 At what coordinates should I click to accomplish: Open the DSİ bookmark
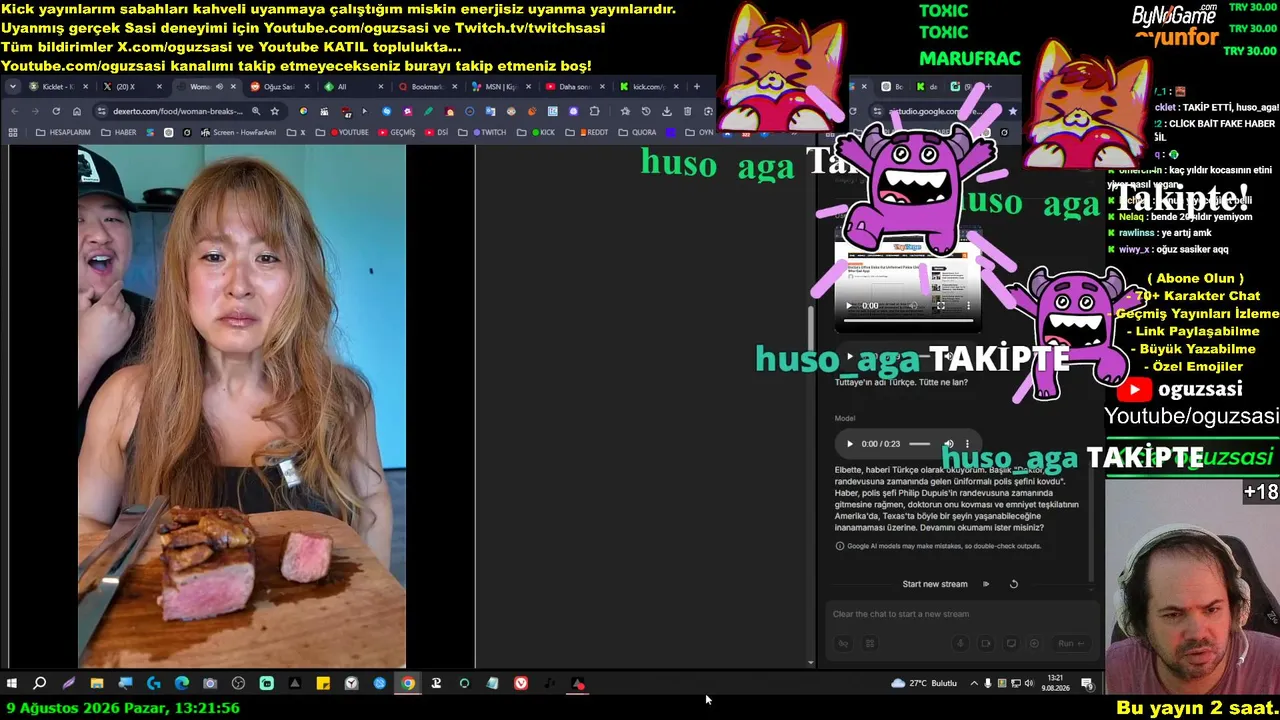coord(437,132)
